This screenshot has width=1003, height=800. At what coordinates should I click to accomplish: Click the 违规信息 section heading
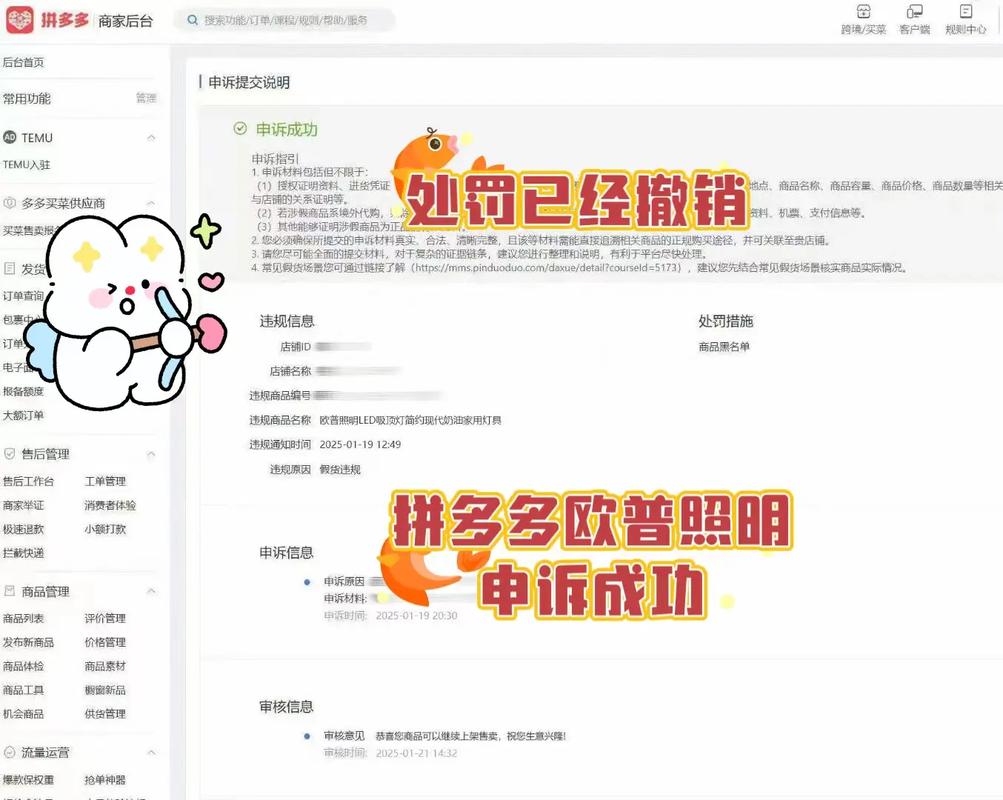287,321
